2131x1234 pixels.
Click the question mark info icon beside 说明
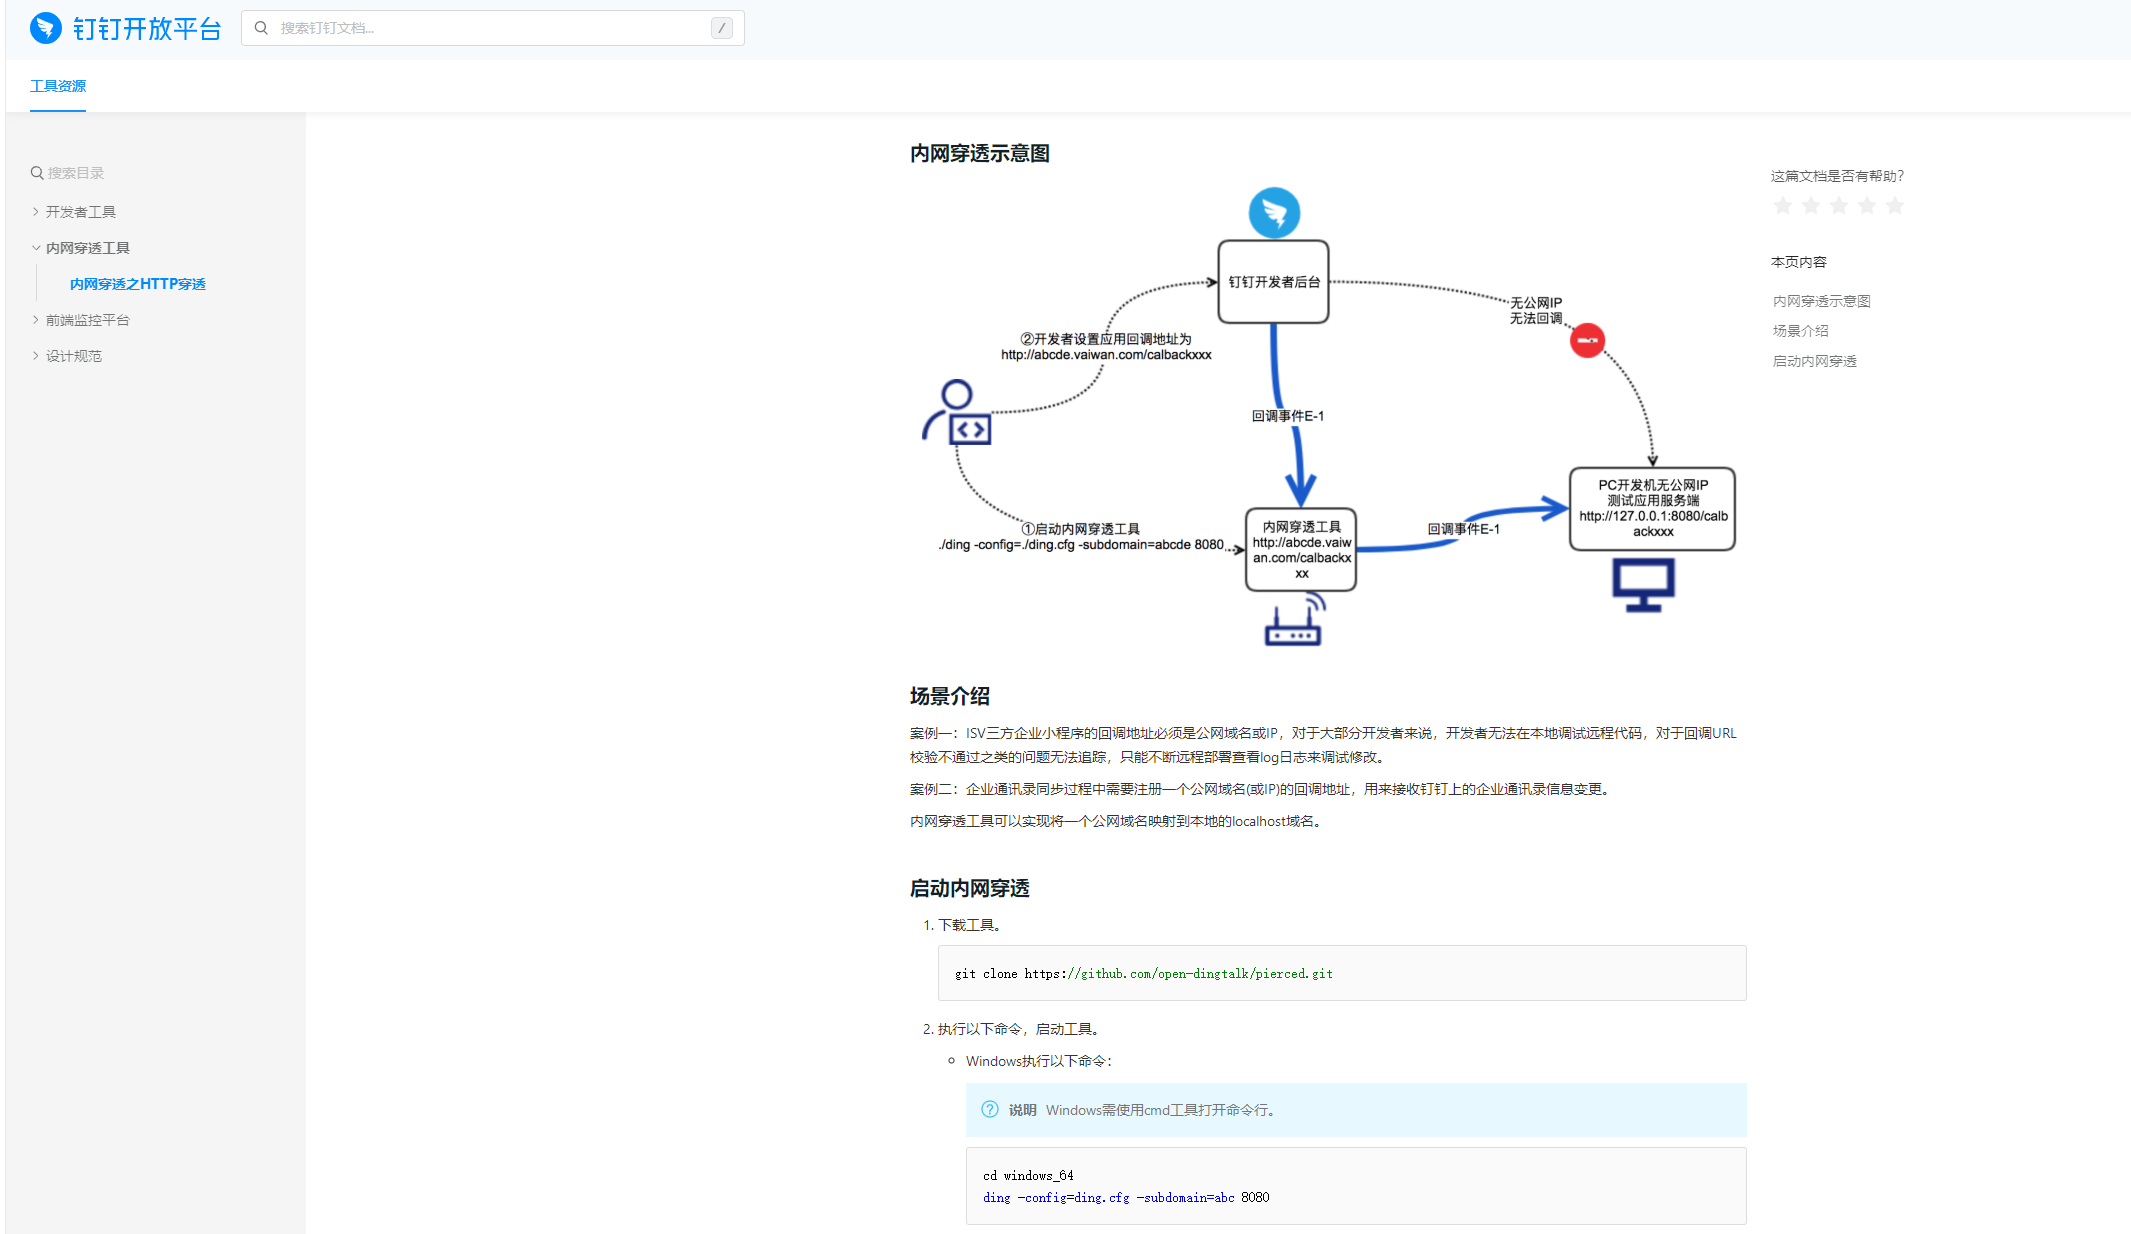(990, 1109)
